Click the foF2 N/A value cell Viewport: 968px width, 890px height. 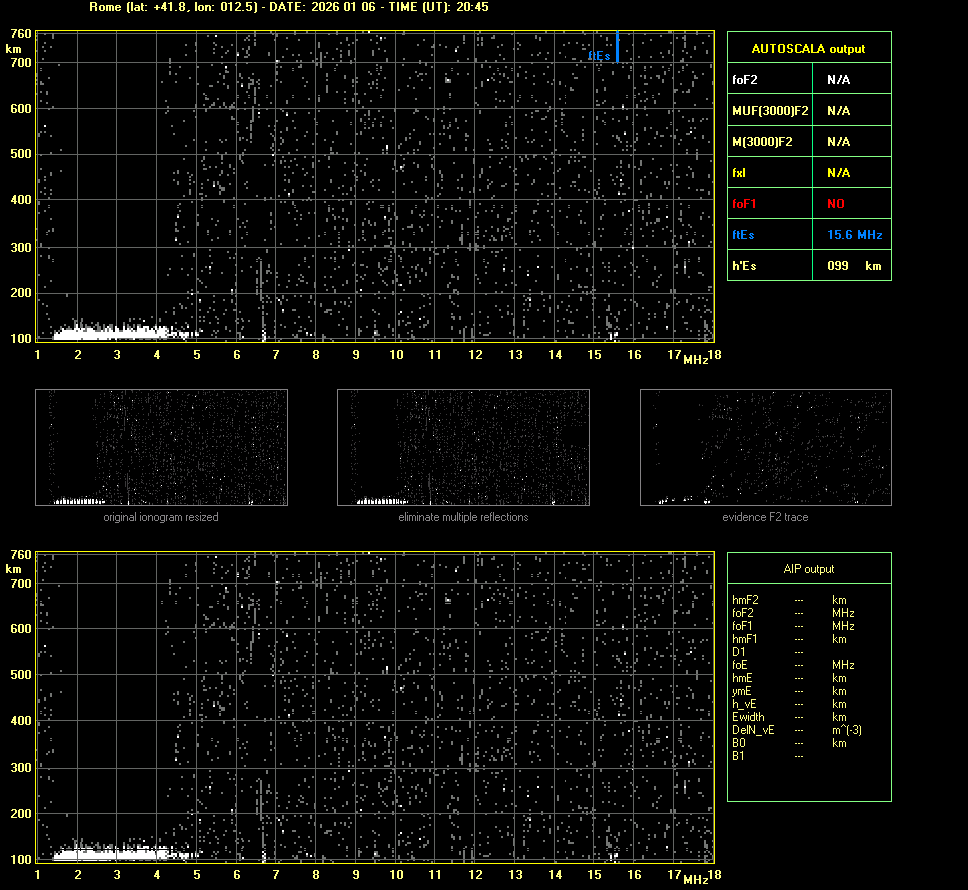pyautogui.click(x=838, y=79)
